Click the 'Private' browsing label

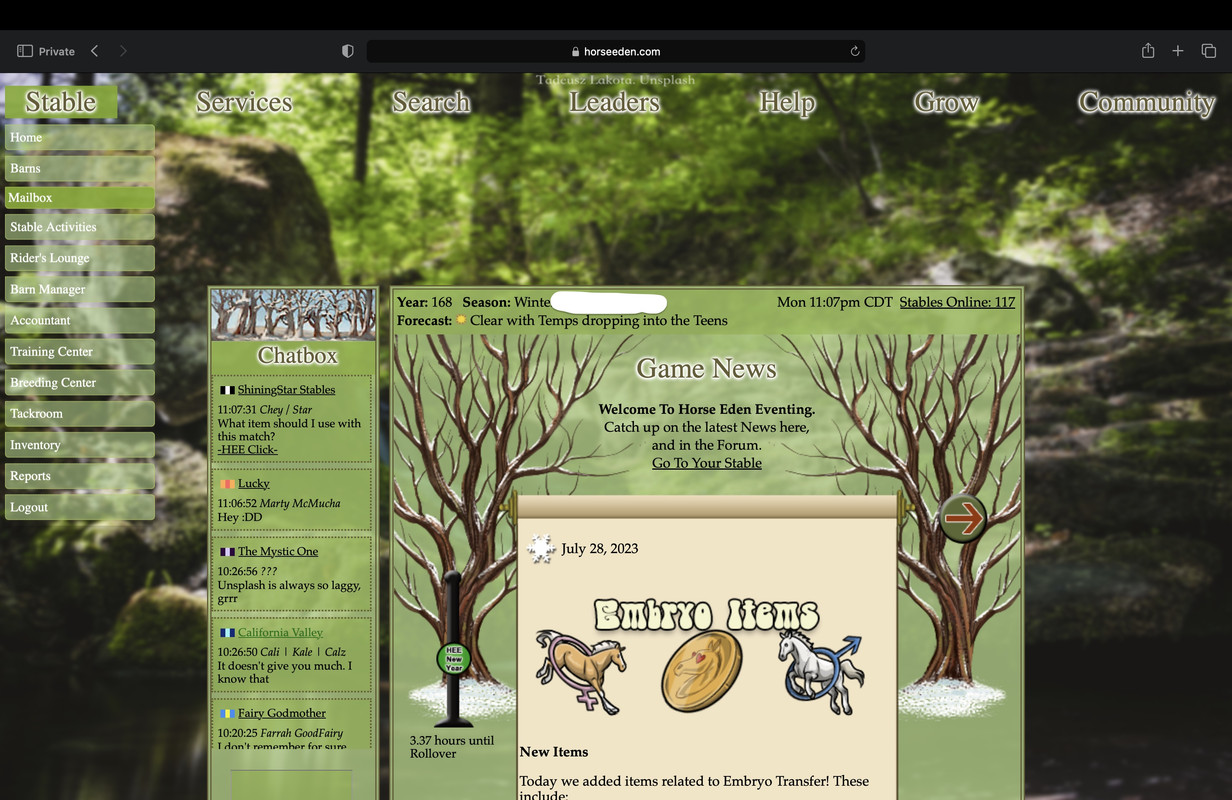point(57,51)
